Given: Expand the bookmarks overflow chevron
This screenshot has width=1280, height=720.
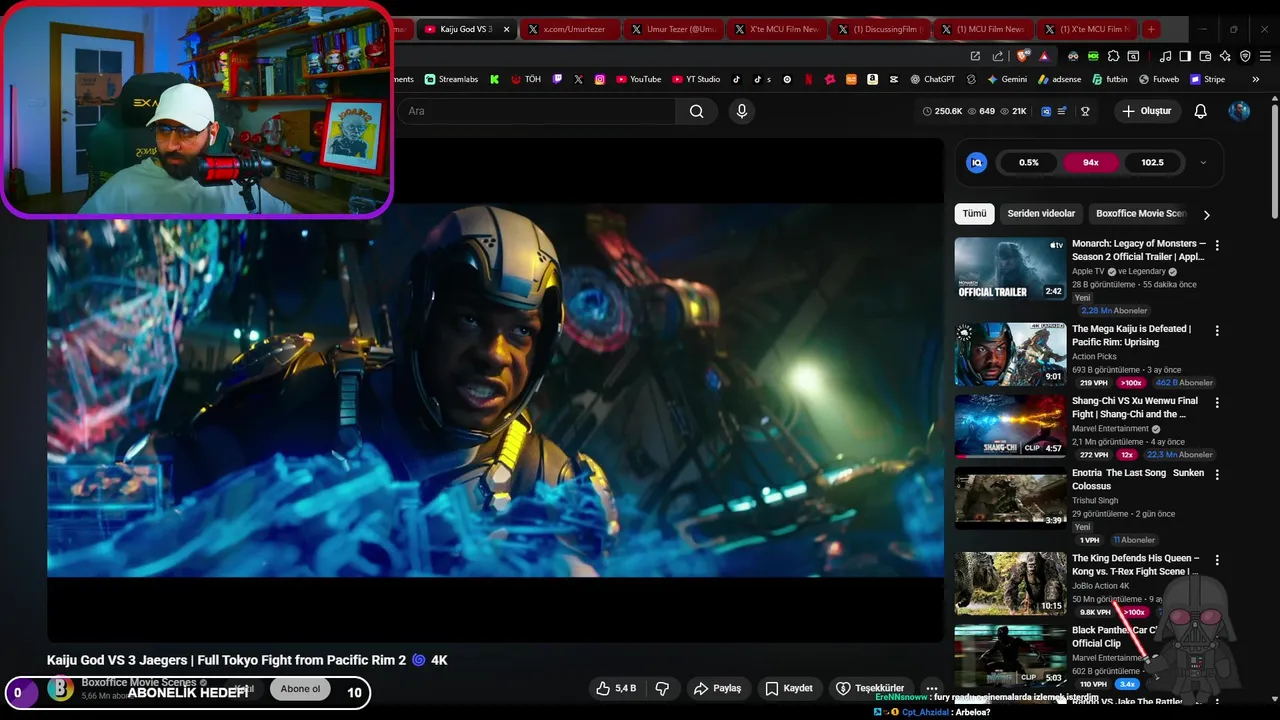Looking at the screenshot, I should tap(1256, 79).
